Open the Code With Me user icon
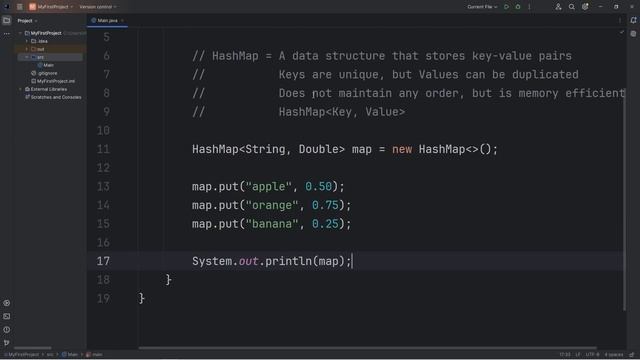 click(x=558, y=7)
